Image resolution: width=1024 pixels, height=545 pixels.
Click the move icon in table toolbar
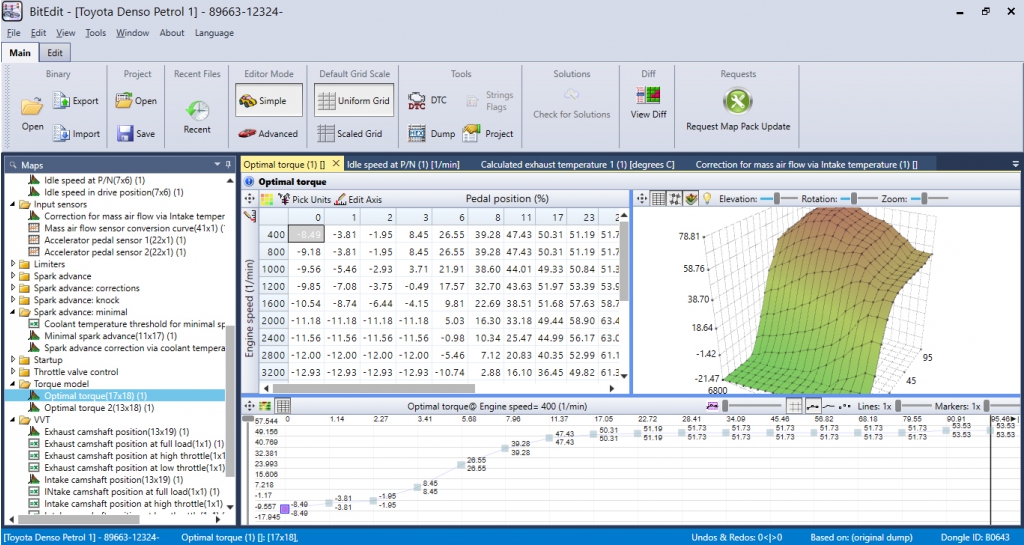coord(249,199)
